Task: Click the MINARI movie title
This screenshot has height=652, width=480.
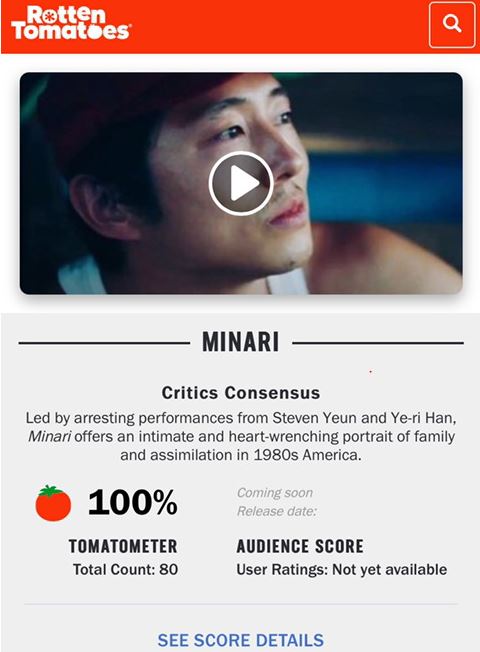Action: click(x=241, y=342)
